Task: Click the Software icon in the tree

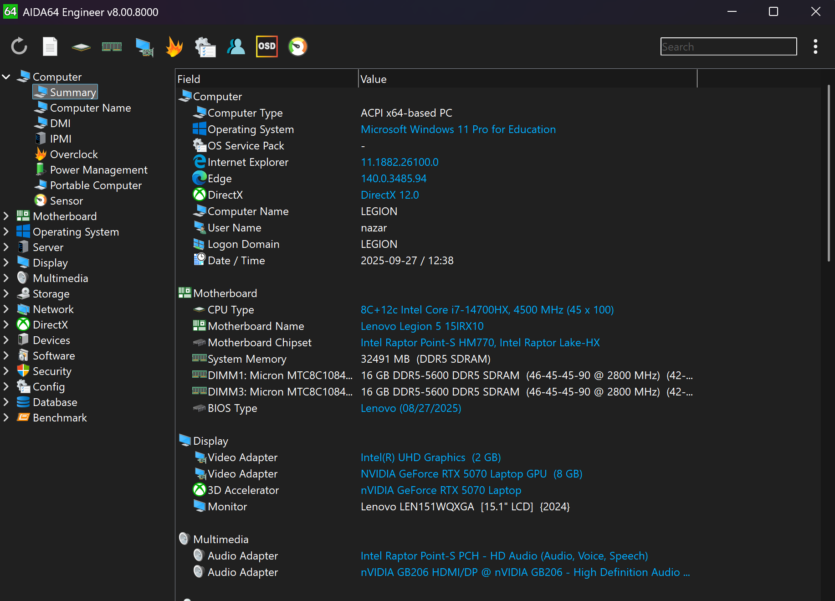Action: click(23, 356)
